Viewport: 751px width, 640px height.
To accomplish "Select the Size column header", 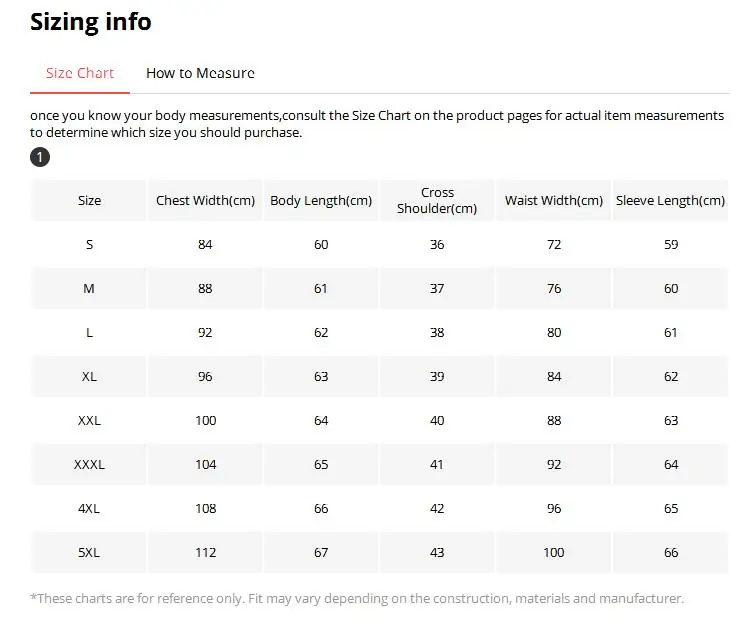I will [89, 200].
